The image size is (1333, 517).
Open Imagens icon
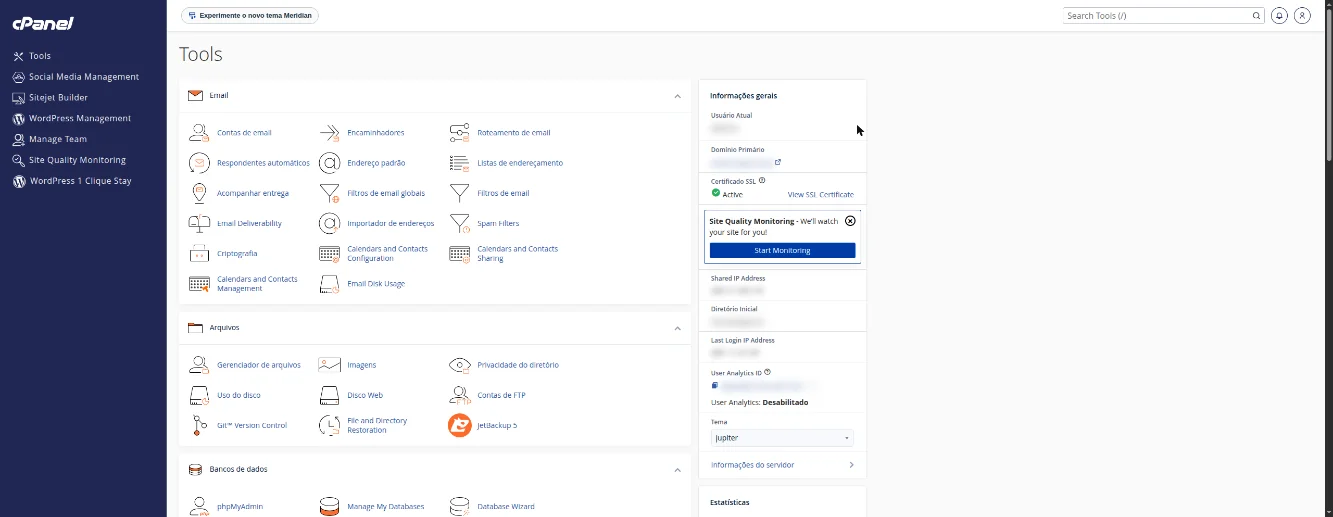329,365
